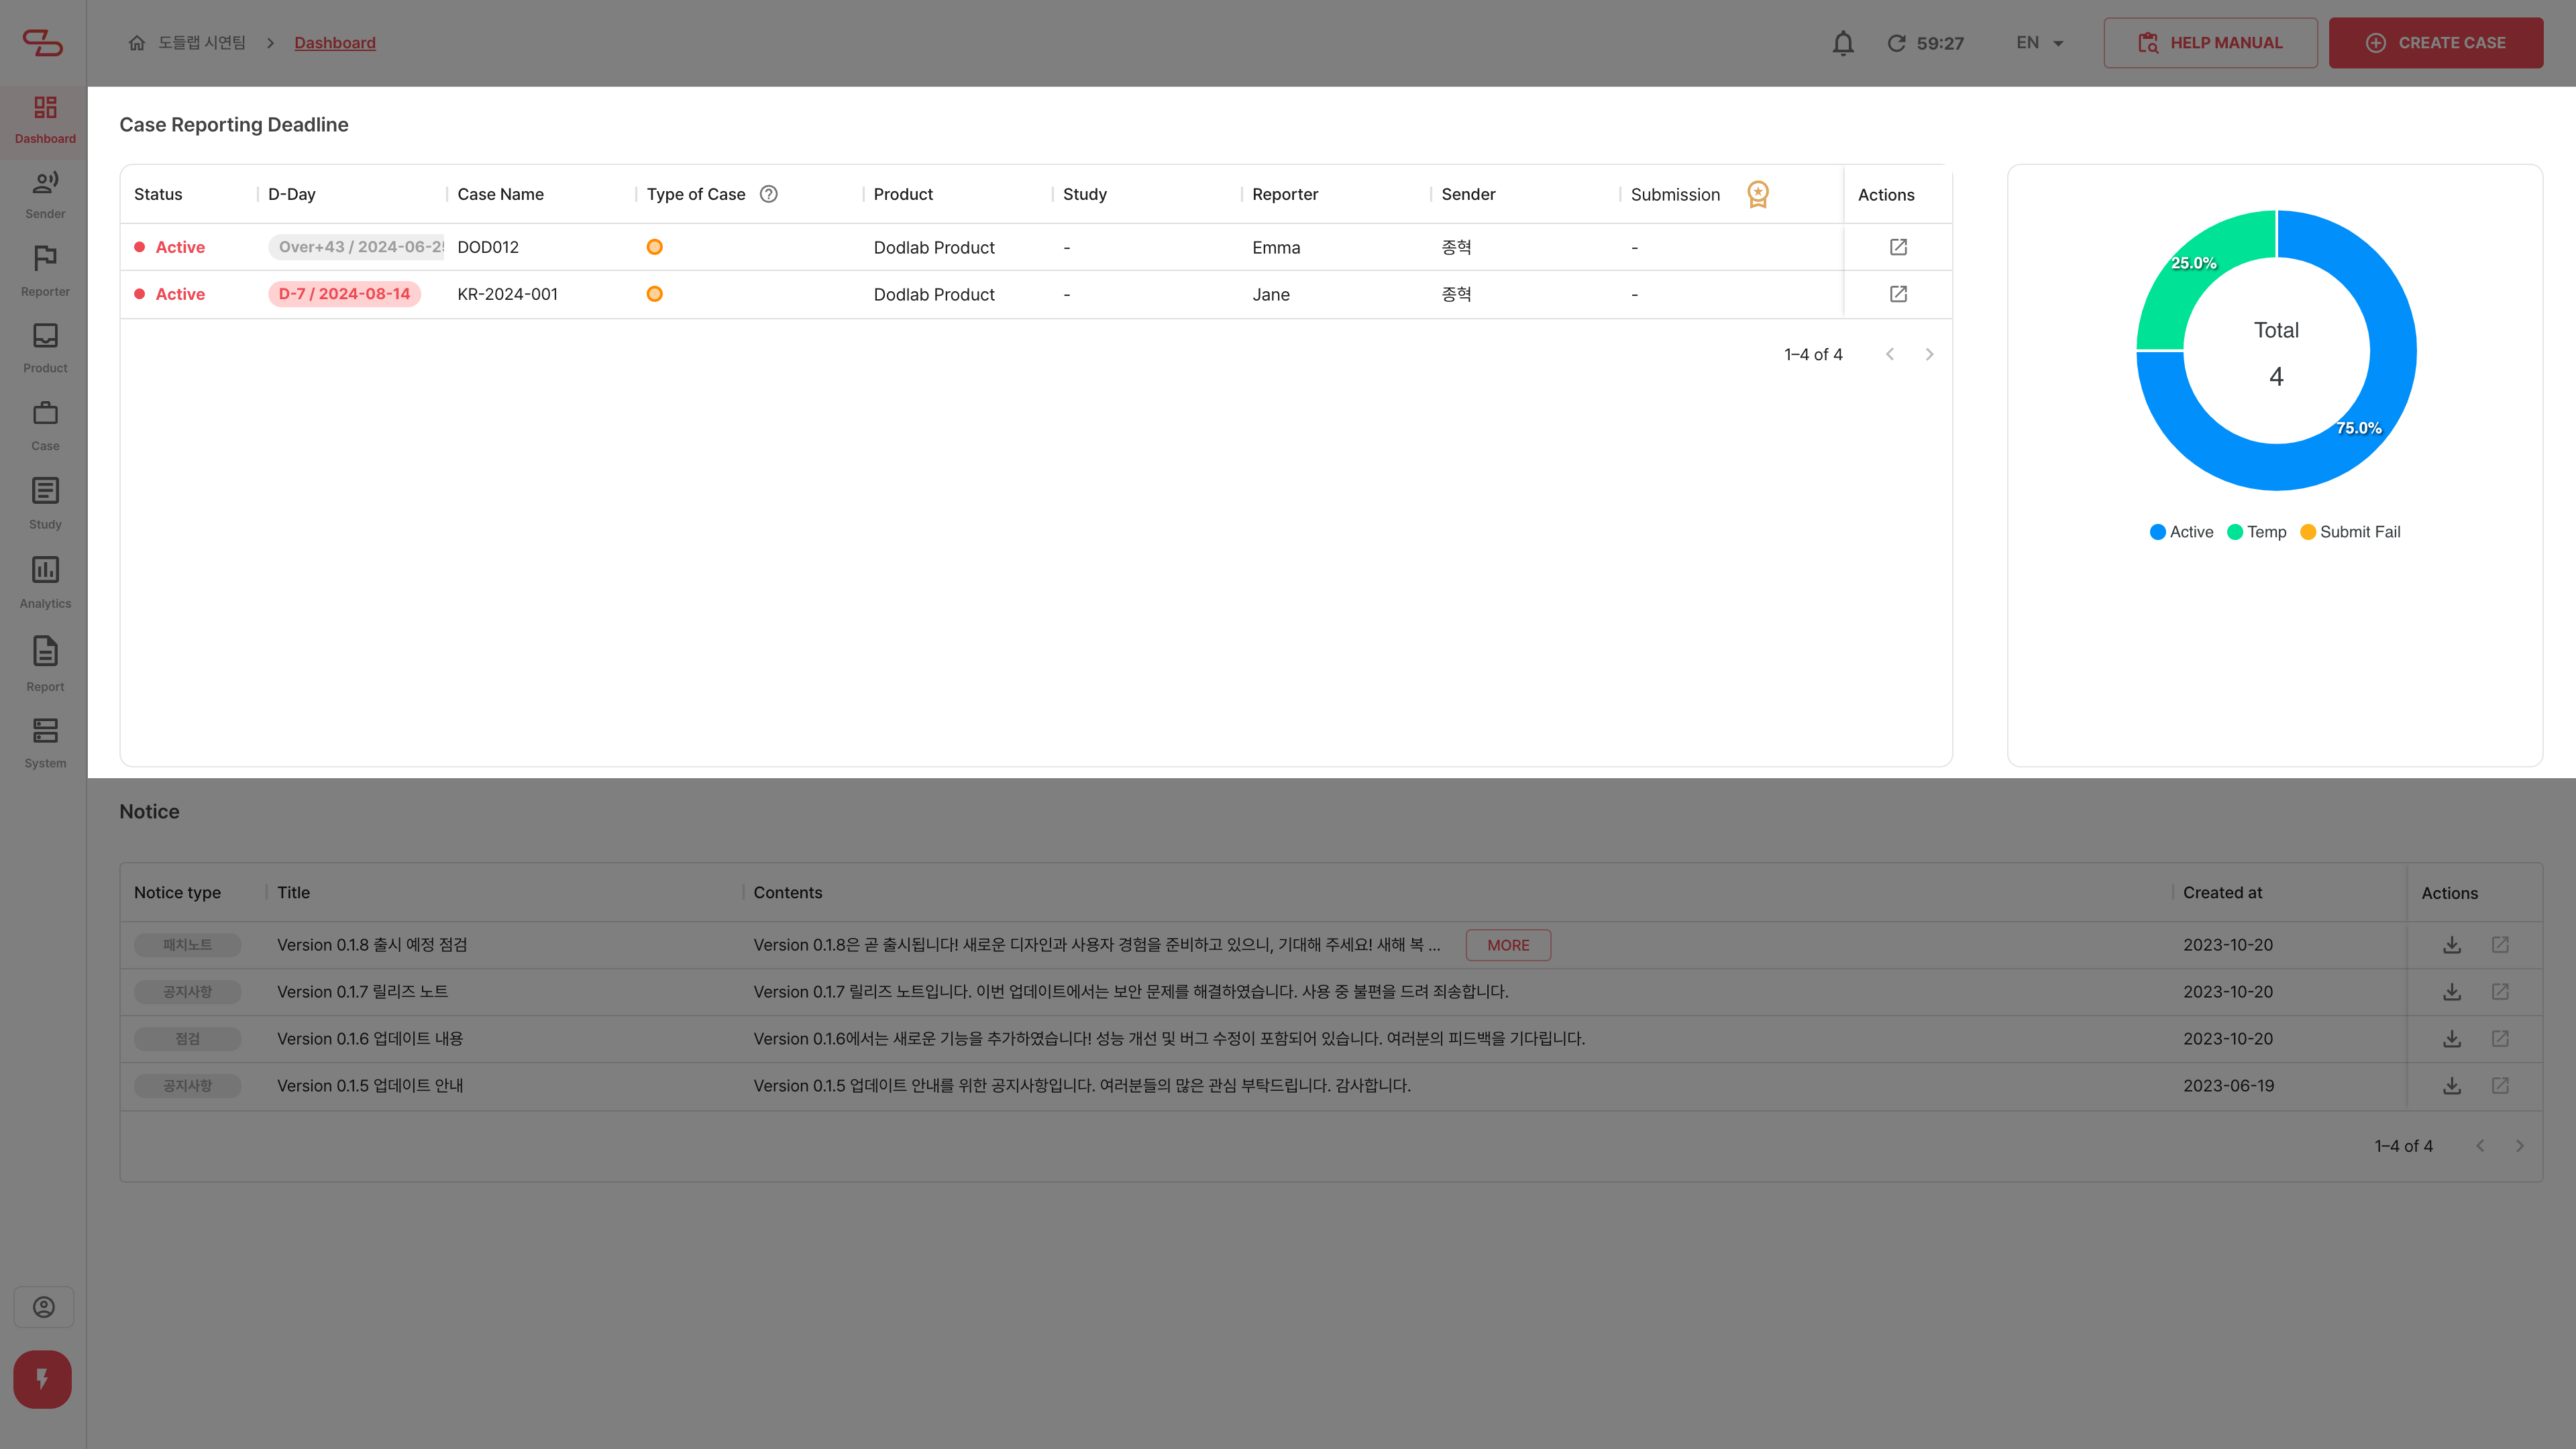This screenshot has height=1449, width=2576.
Task: Expand the EN language dropdown menu
Action: pos(2038,42)
